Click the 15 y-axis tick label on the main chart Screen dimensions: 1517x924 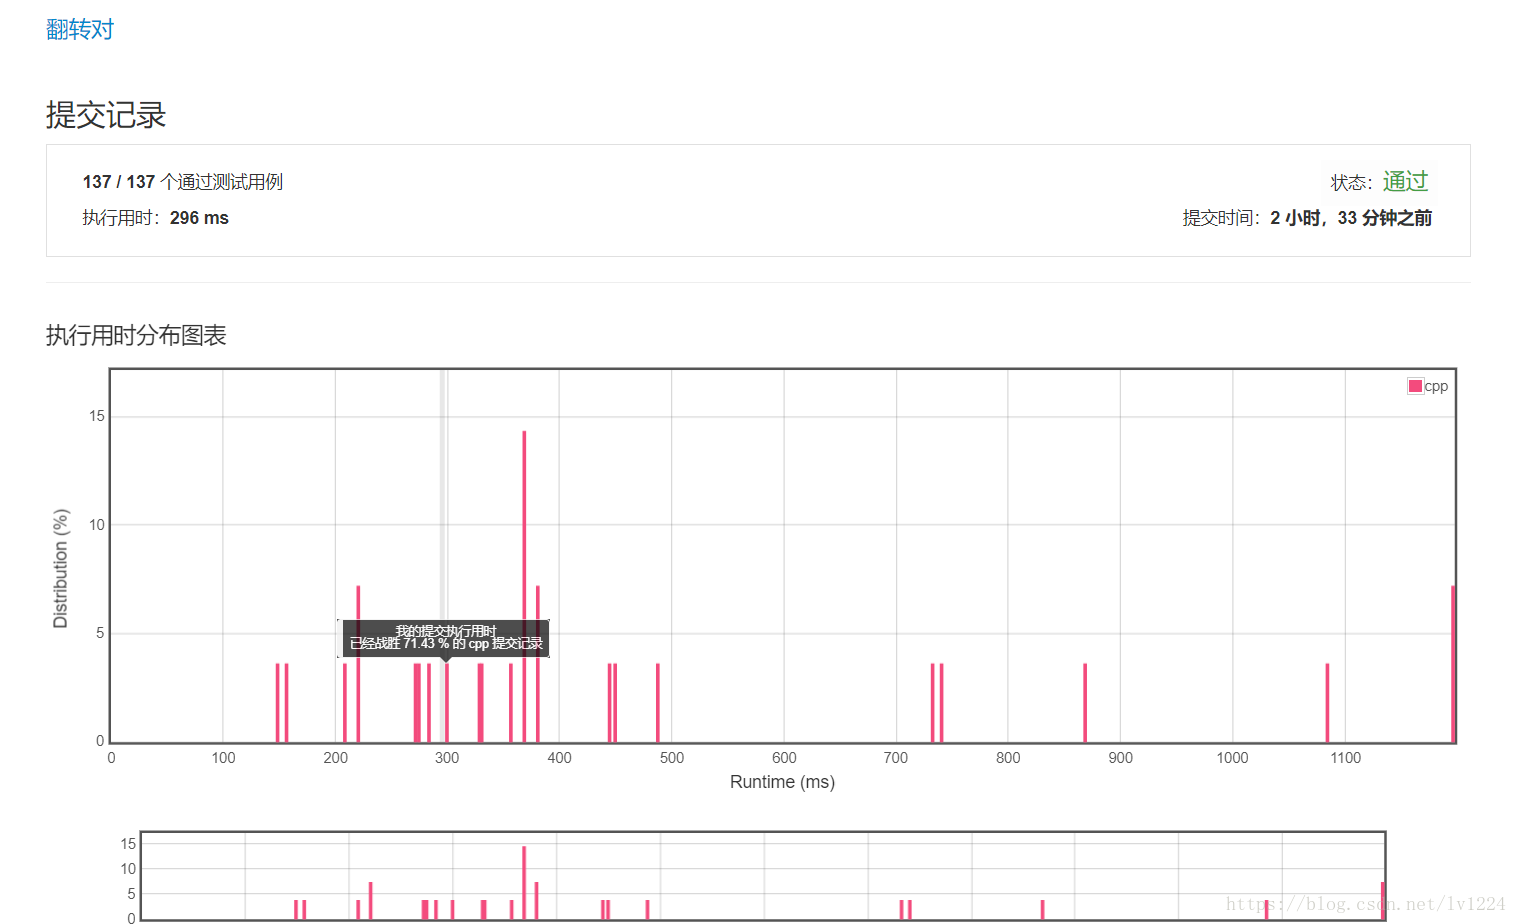[x=97, y=416]
